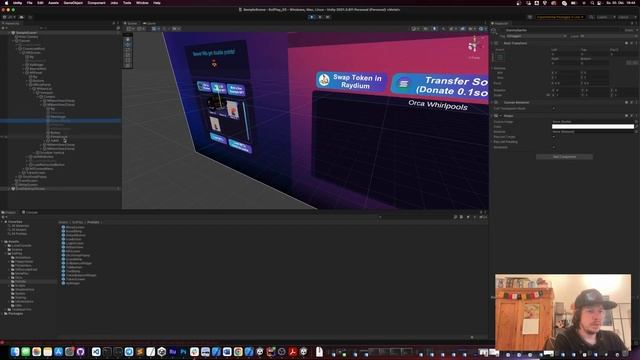Start Play mode with the Play button

pos(312,17)
